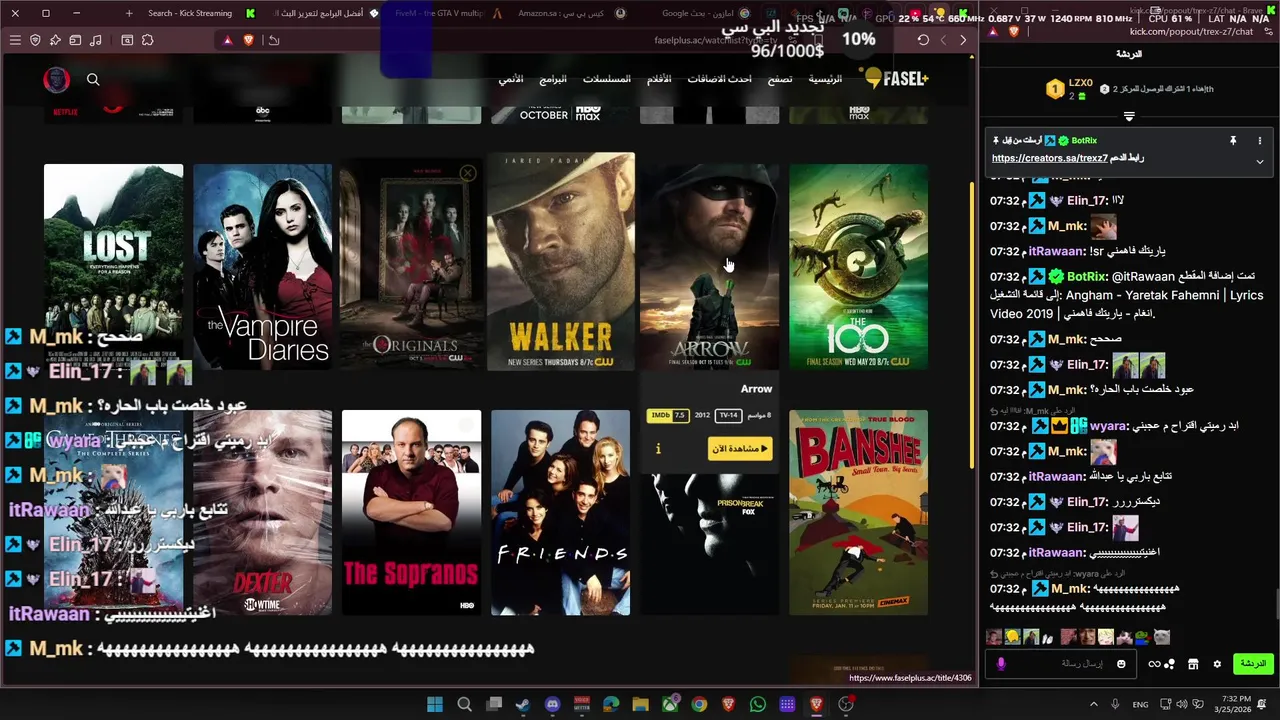
Task: Go forward with the right arrow
Action: pos(963,40)
